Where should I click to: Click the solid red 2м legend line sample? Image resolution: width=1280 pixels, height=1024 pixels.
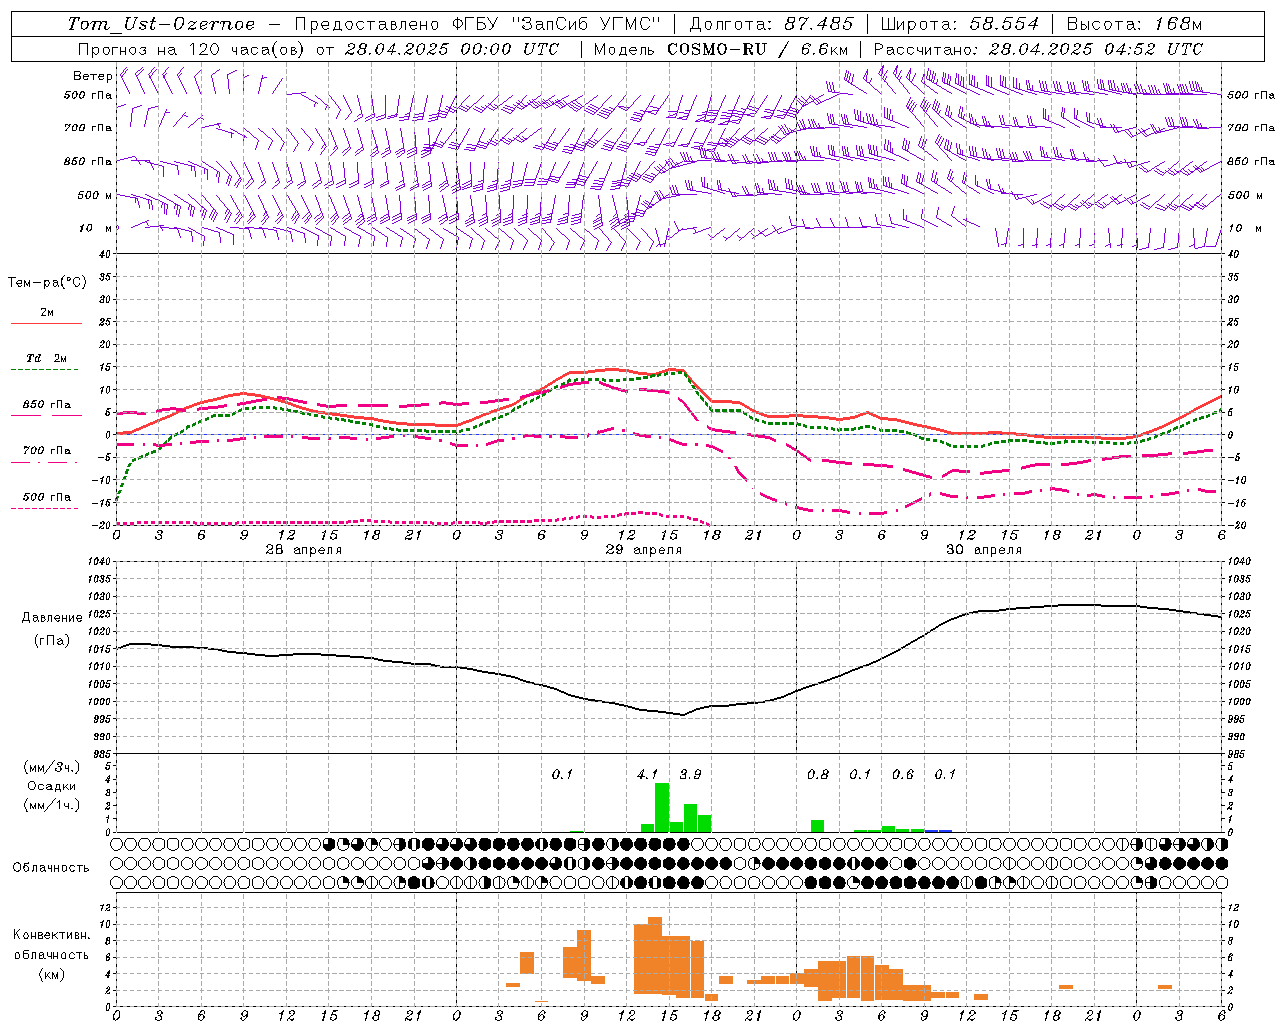coord(46,324)
